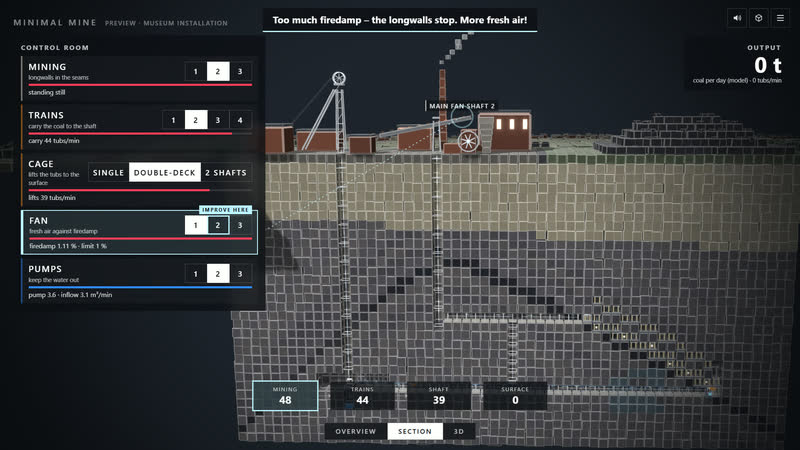Click 'firedamp 1.11 % · limit 1 %' text
Screen dimensions: 800x450
(x=68, y=246)
